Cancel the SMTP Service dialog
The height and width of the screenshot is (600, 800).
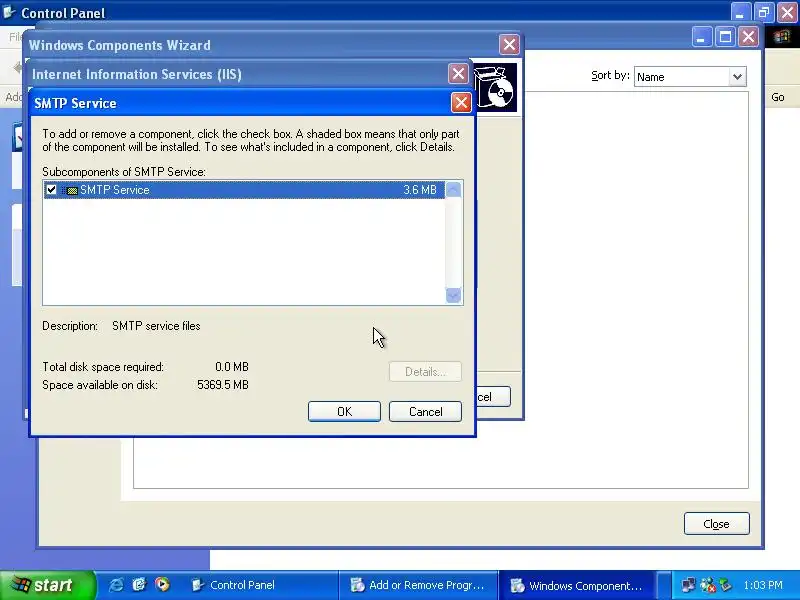click(x=426, y=412)
